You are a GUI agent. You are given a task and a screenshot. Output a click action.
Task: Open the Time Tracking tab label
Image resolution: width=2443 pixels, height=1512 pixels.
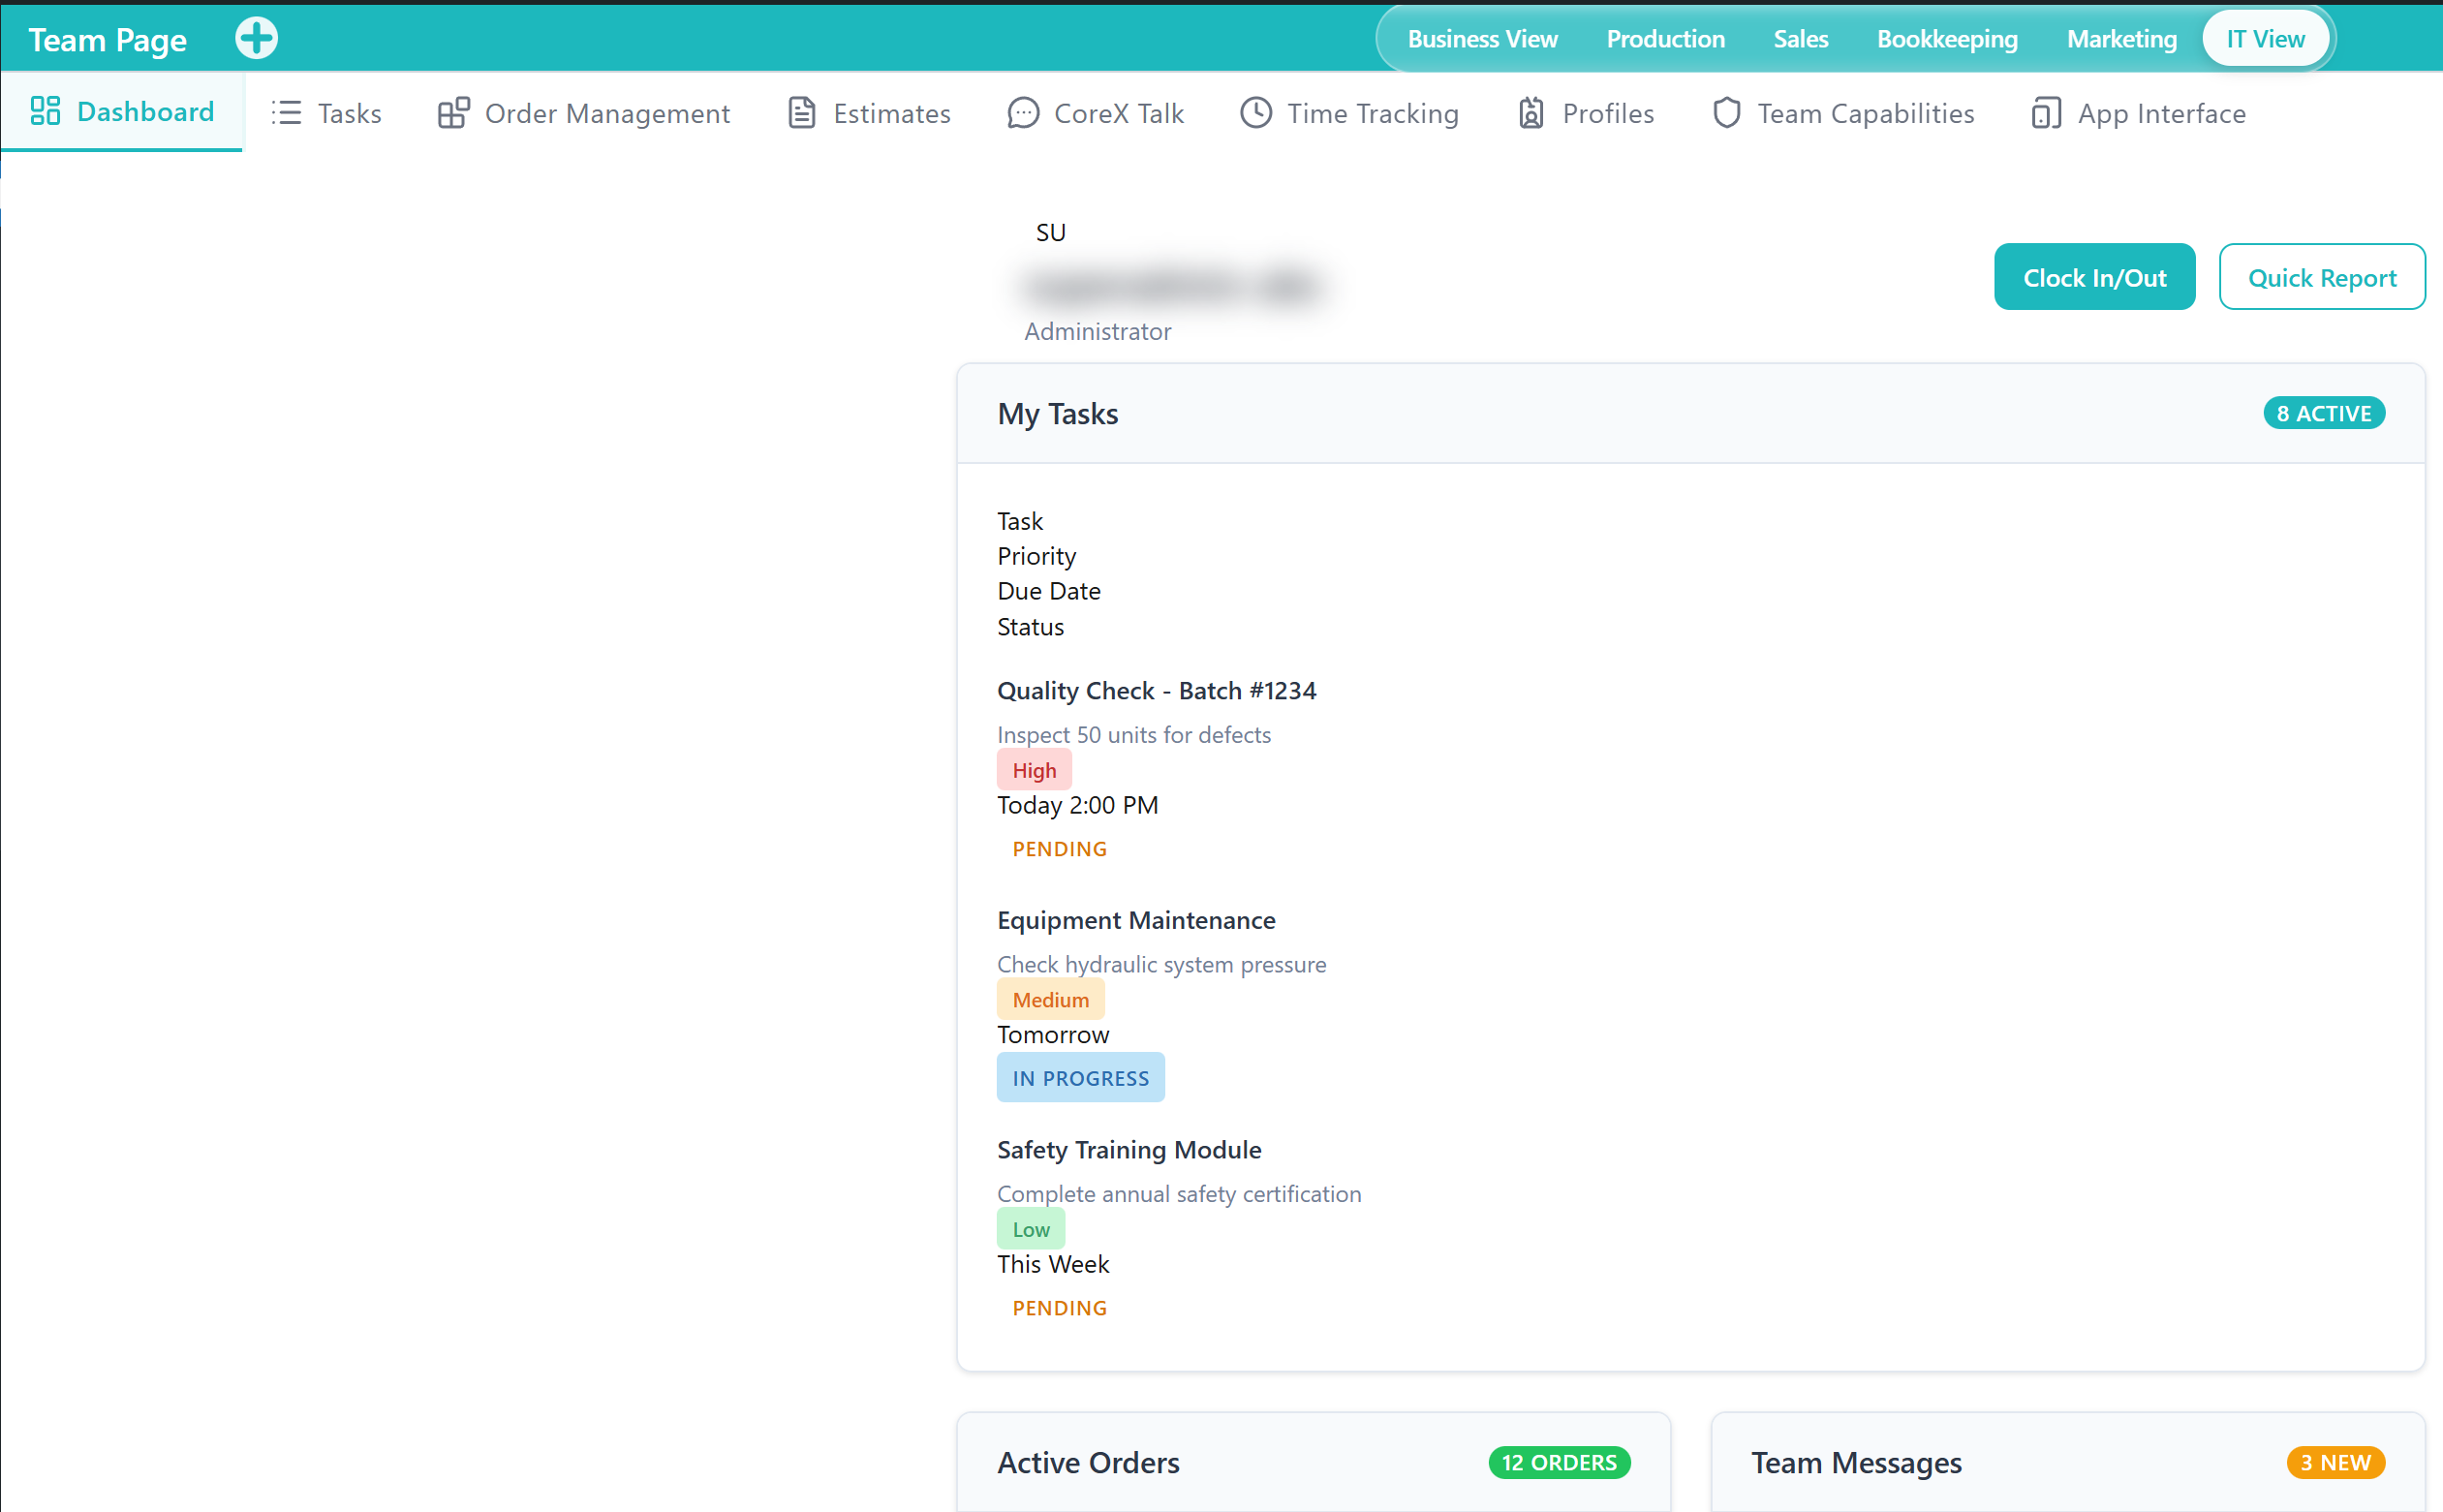point(1373,113)
